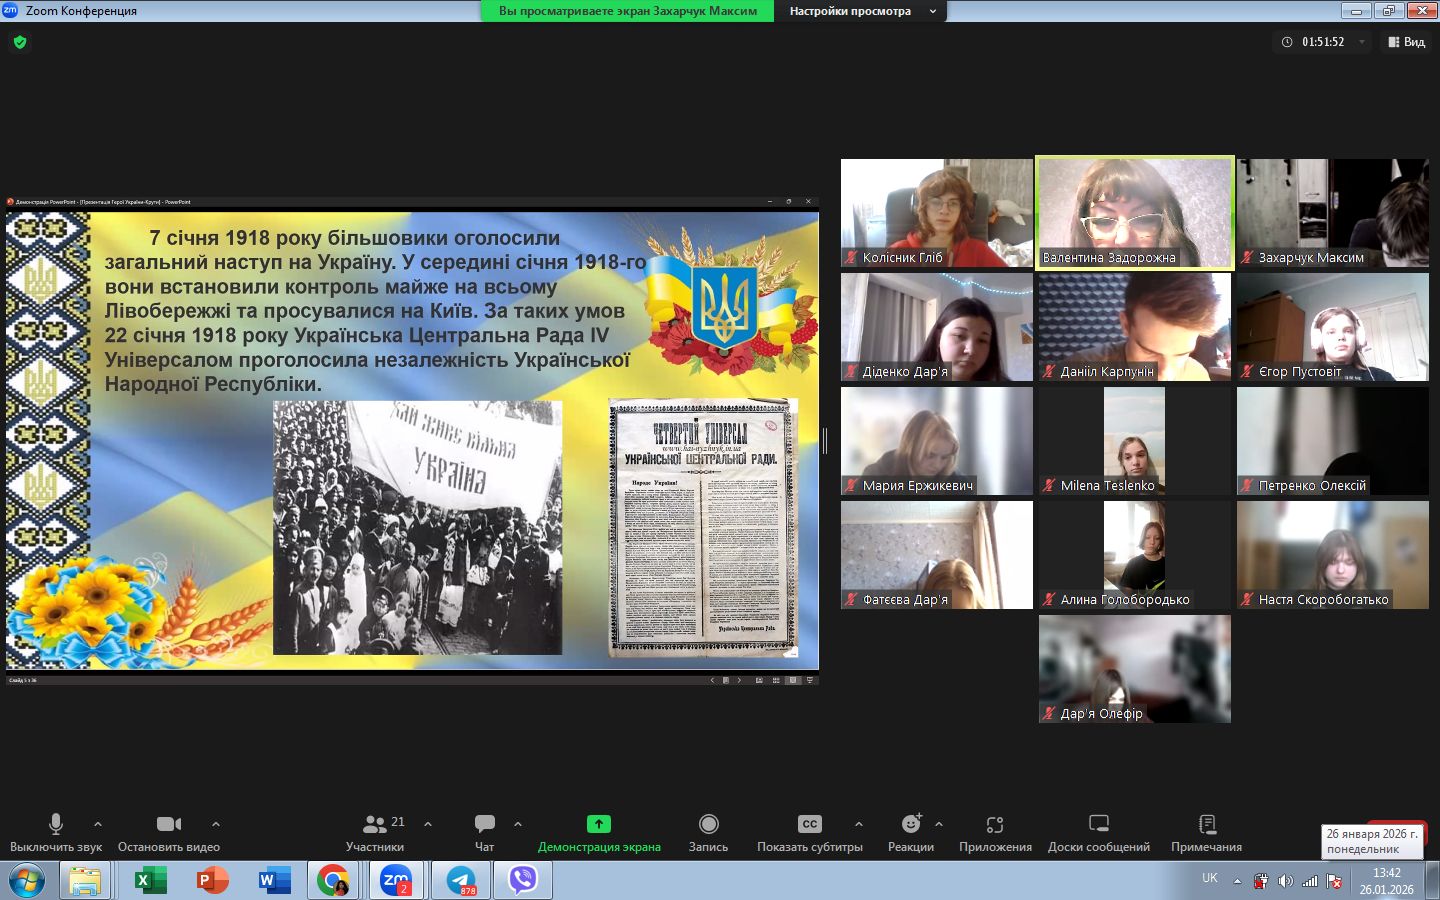
Task: Expand audio options arrow beside microphone
Action: [98, 824]
